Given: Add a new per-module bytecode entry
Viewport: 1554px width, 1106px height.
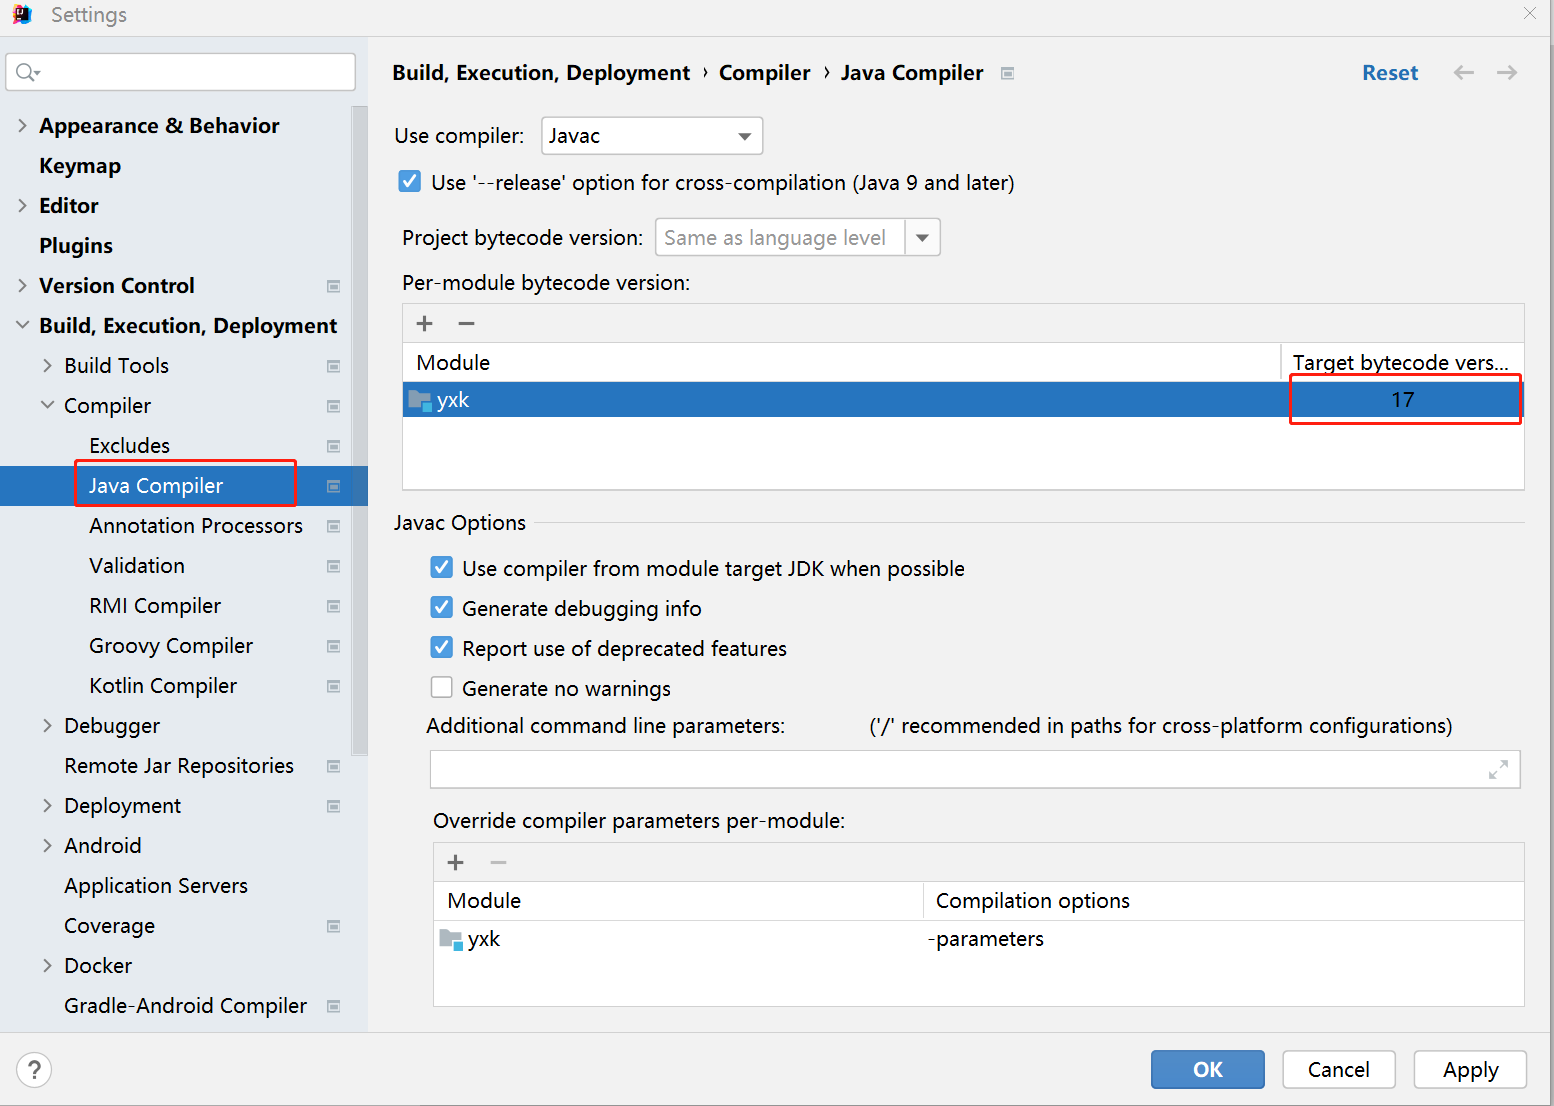Looking at the screenshot, I should 424,323.
